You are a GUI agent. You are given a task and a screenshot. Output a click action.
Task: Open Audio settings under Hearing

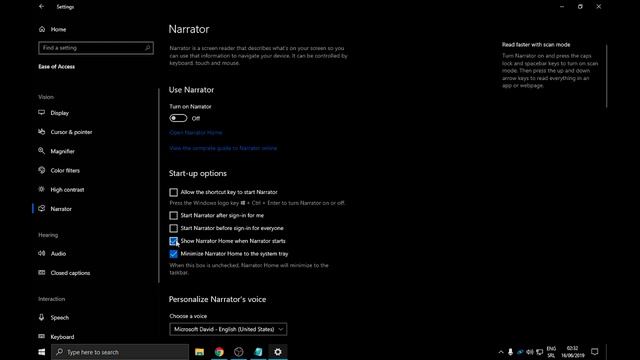point(58,254)
